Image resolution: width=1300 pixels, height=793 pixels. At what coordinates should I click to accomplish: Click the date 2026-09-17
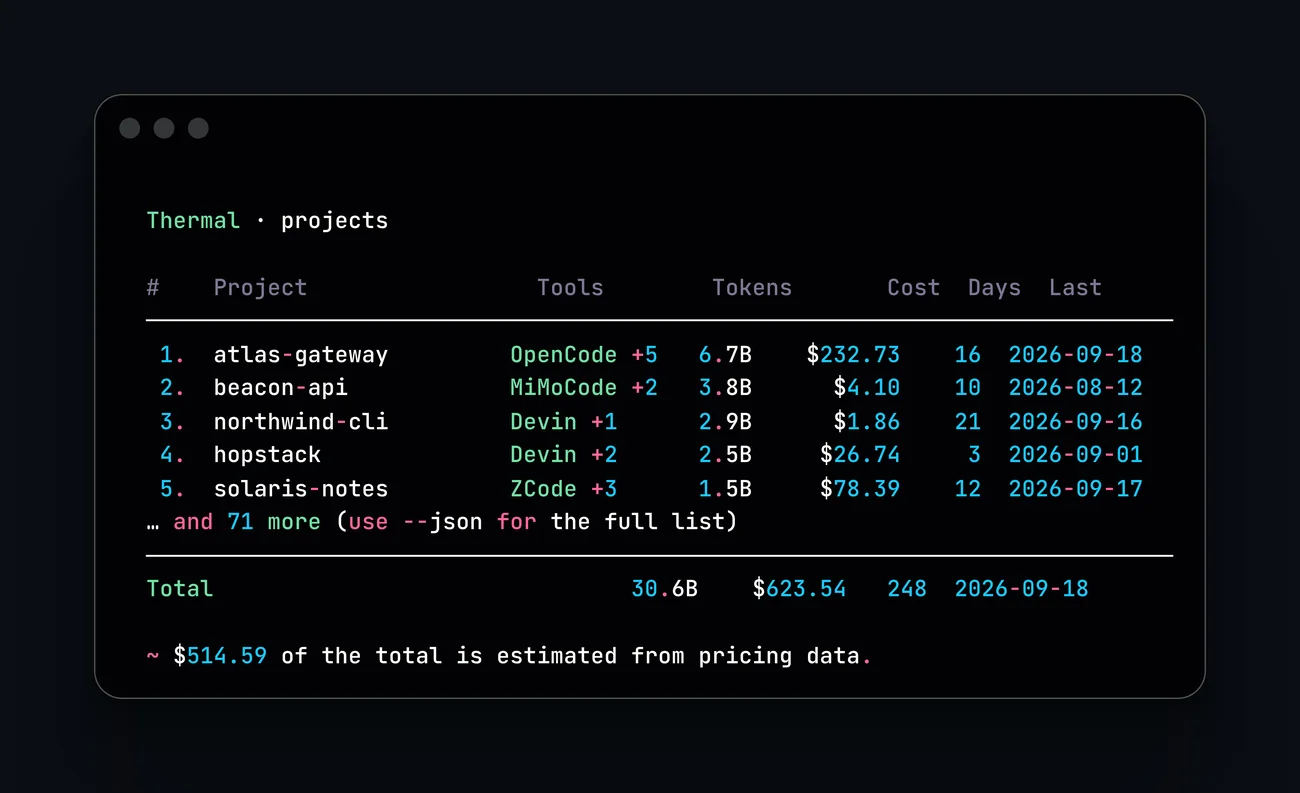coord(1075,489)
